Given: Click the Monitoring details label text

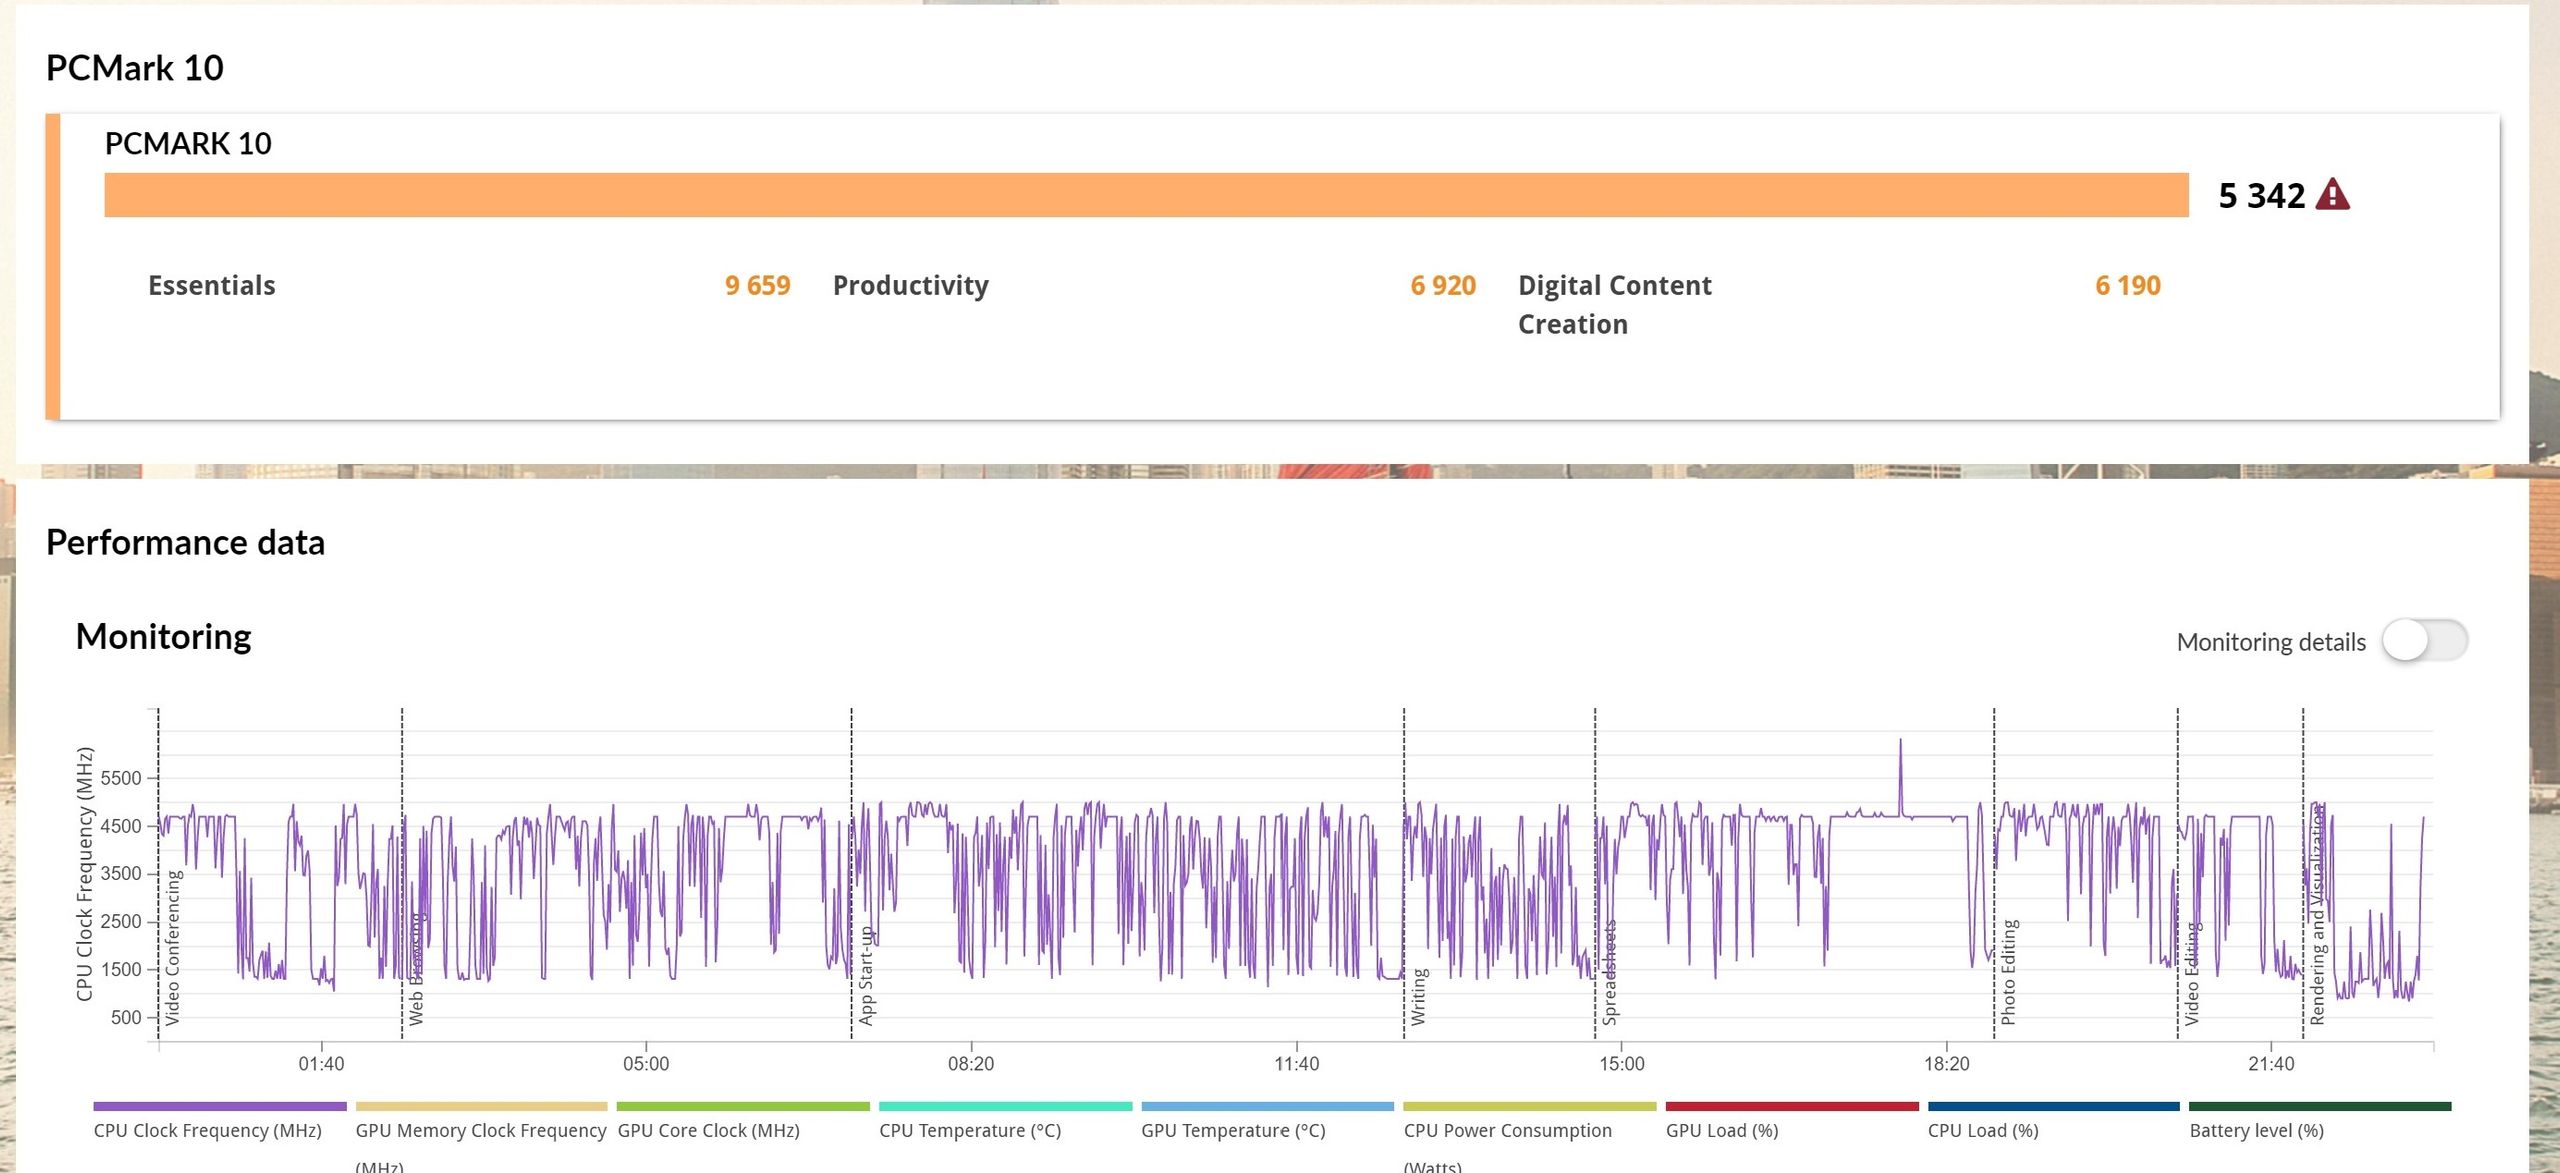Looking at the screenshot, I should [2271, 642].
